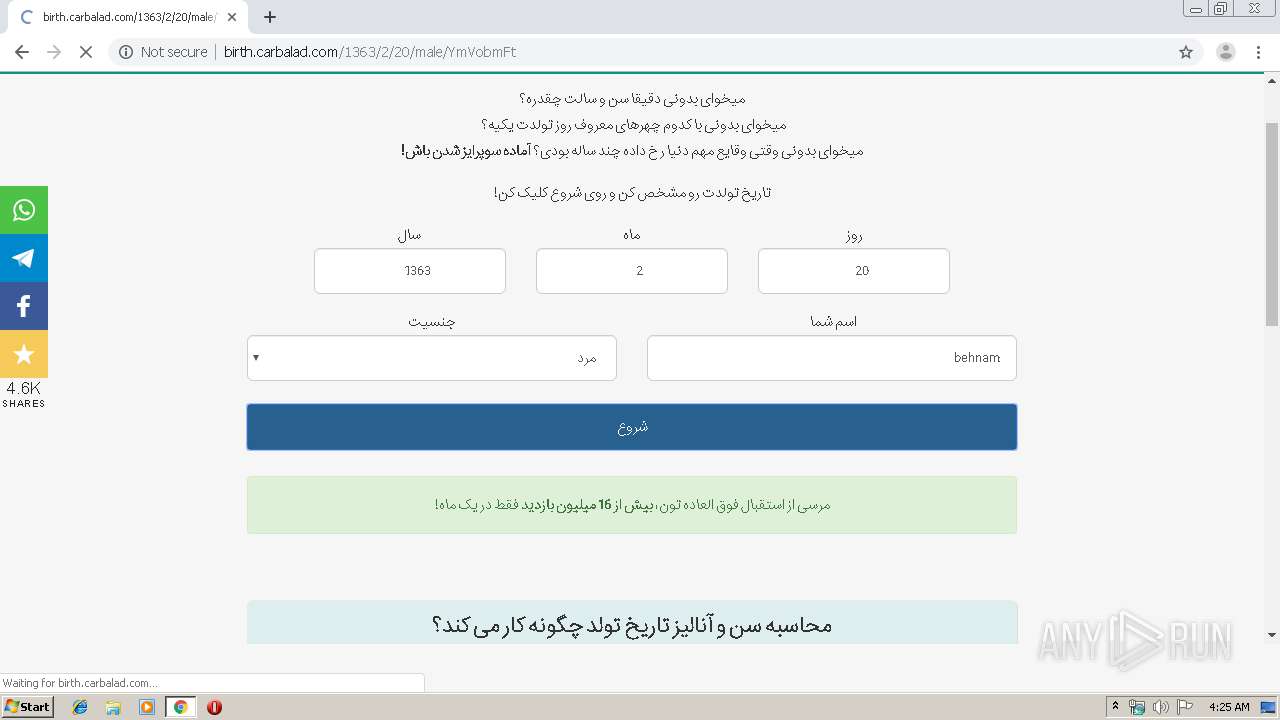The image size is (1280, 720).
Task: Click the scrollbar down arrow
Action: [x=1272, y=635]
